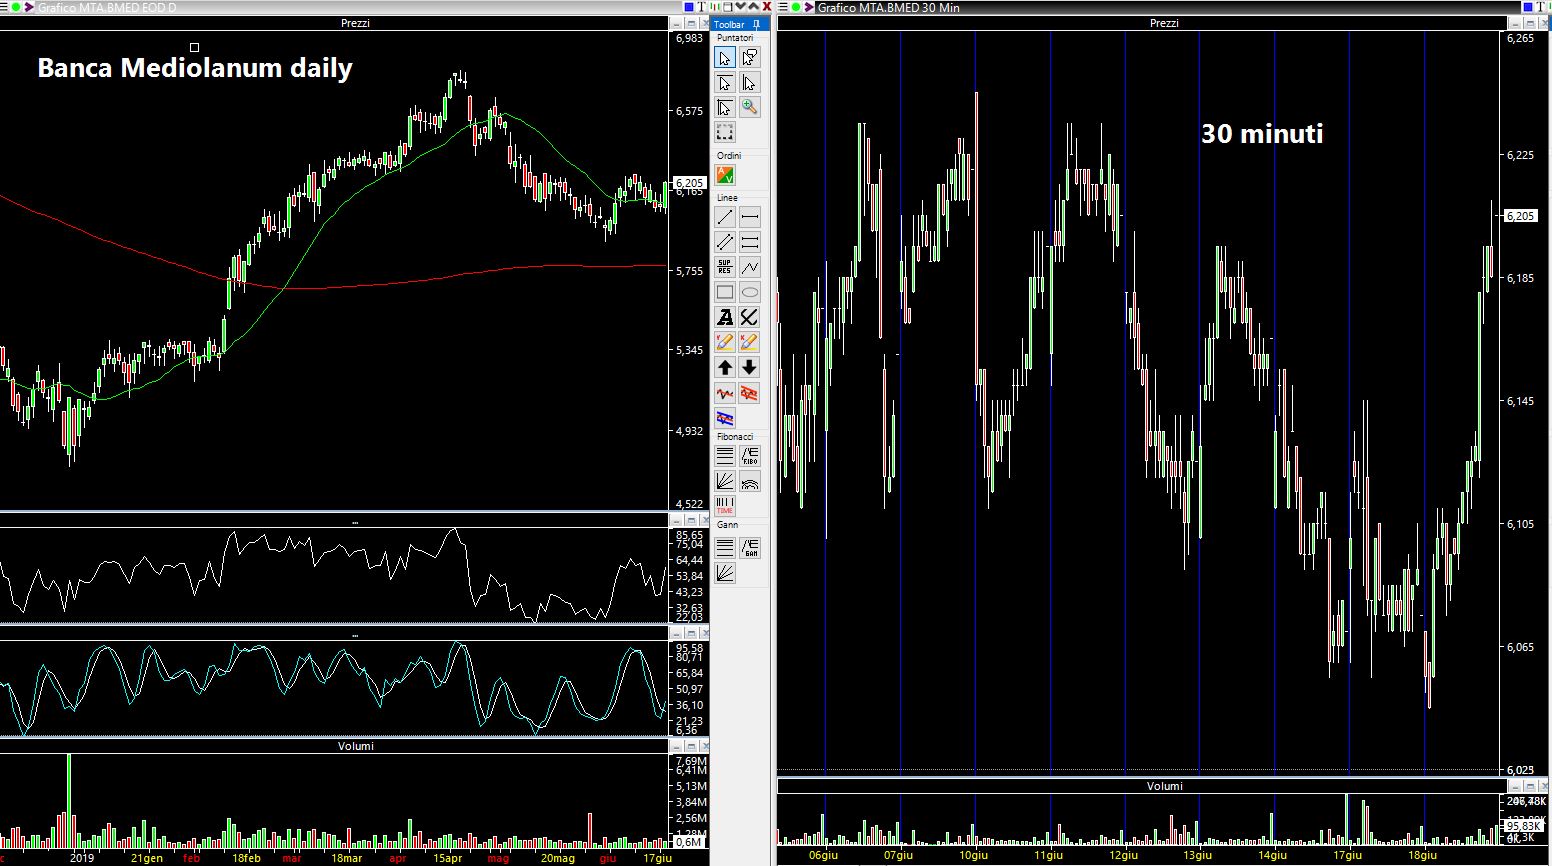The width and height of the screenshot is (1552, 866).
Task: Click the Volumi header of the daily chart
Action: [x=355, y=746]
